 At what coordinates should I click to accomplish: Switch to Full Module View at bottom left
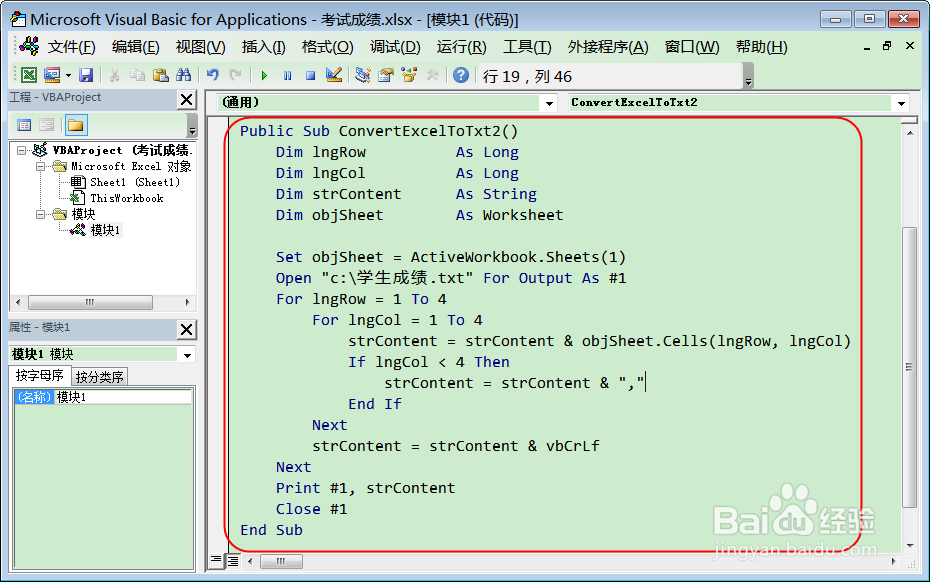(x=233, y=561)
